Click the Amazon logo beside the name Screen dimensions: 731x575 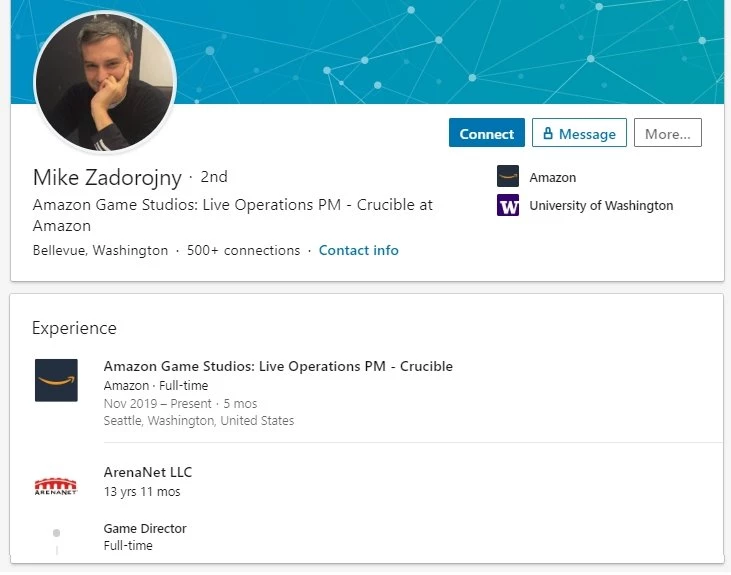pyautogui.click(x=508, y=177)
